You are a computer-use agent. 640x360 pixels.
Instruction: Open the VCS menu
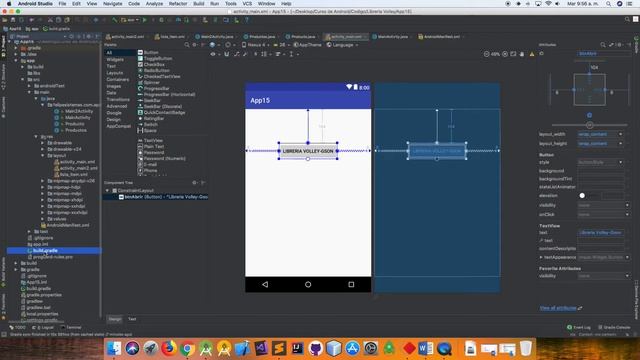[247, 4]
